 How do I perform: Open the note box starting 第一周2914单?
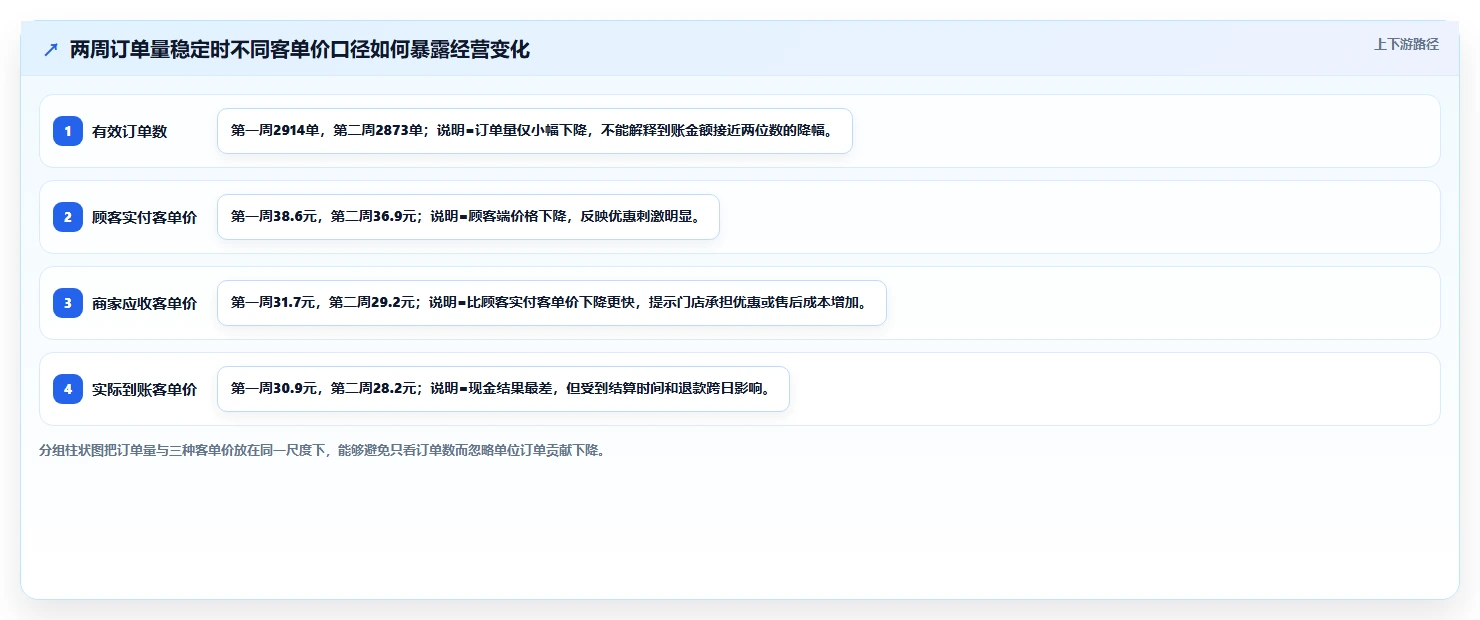(535, 131)
